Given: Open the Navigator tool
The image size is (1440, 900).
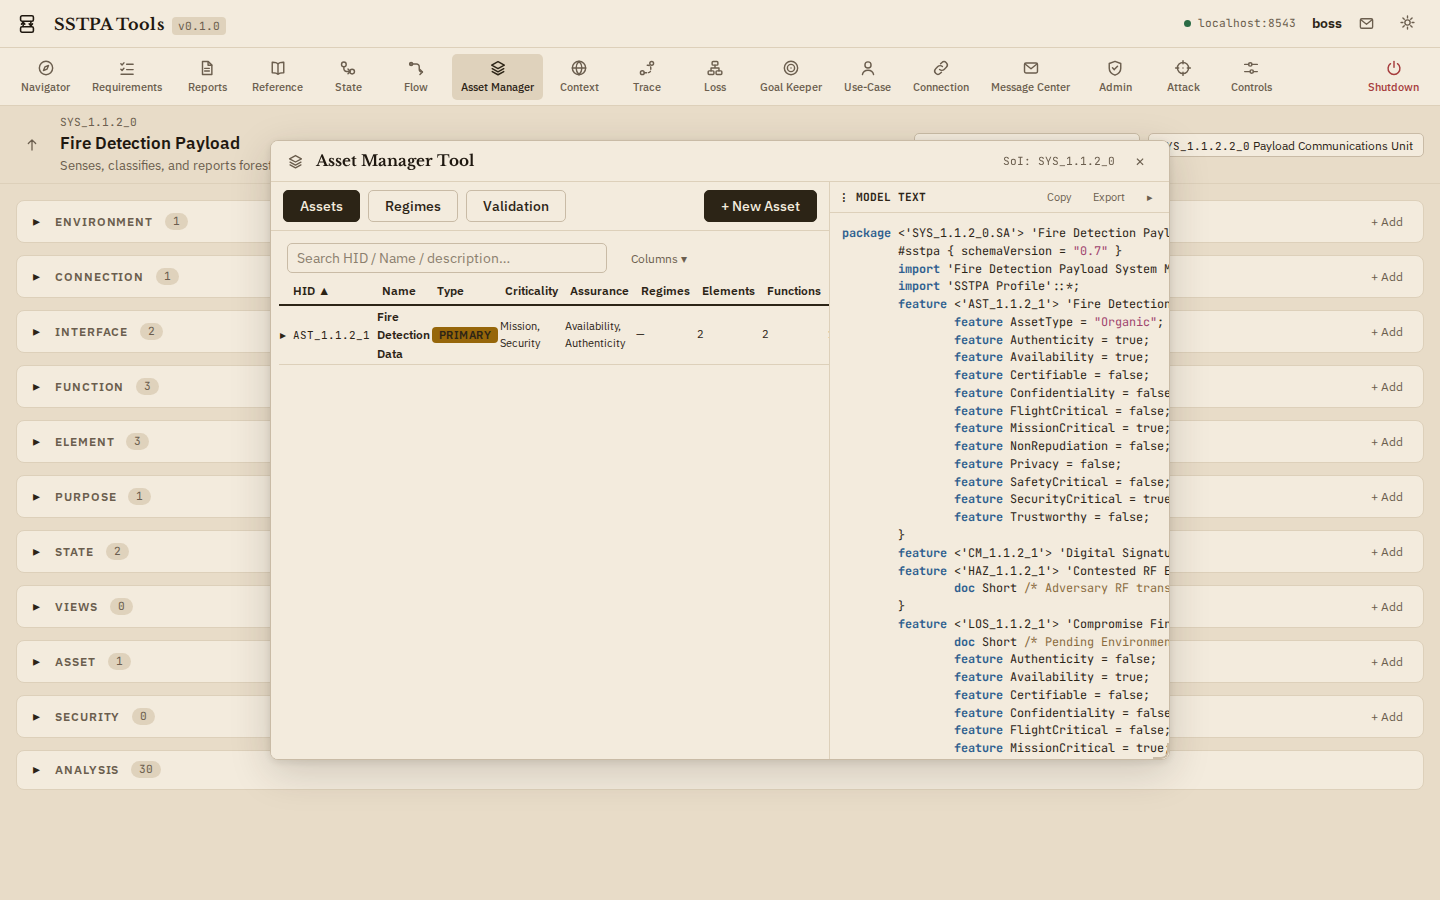Looking at the screenshot, I should click(x=45, y=77).
